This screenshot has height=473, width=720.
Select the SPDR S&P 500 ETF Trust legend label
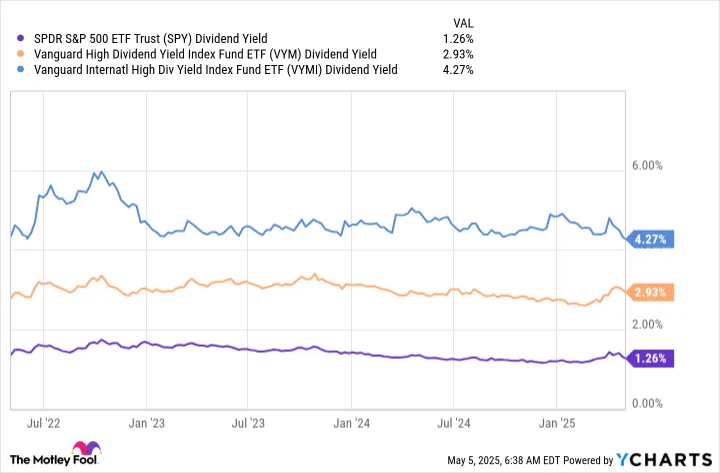tap(151, 39)
